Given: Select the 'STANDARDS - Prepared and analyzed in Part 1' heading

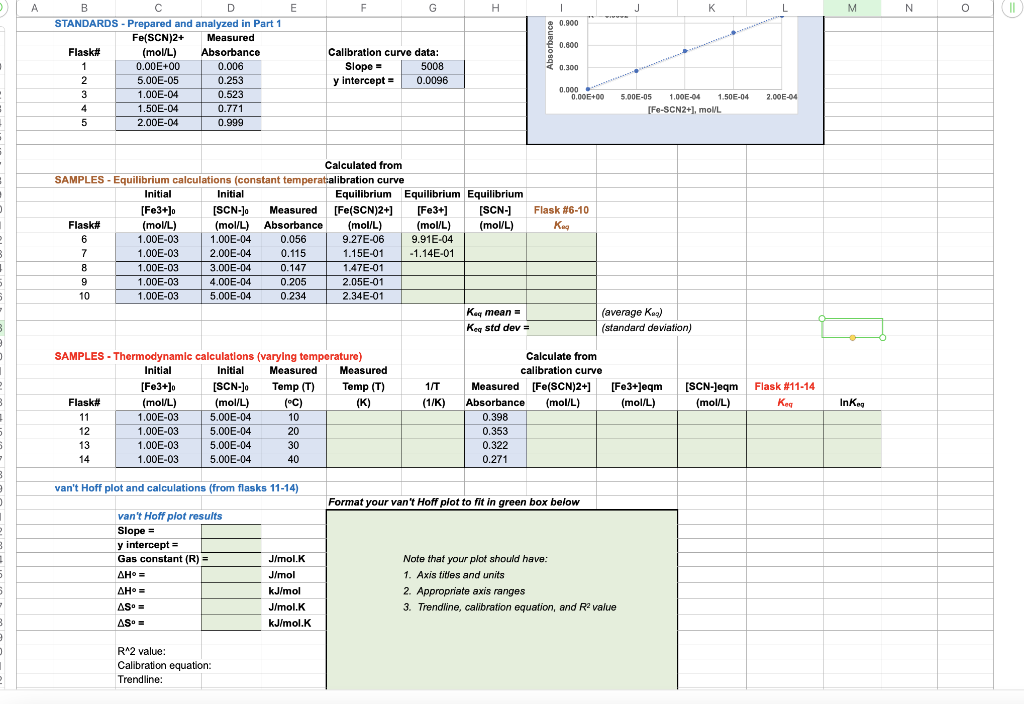Looking at the screenshot, I should click(x=168, y=24).
